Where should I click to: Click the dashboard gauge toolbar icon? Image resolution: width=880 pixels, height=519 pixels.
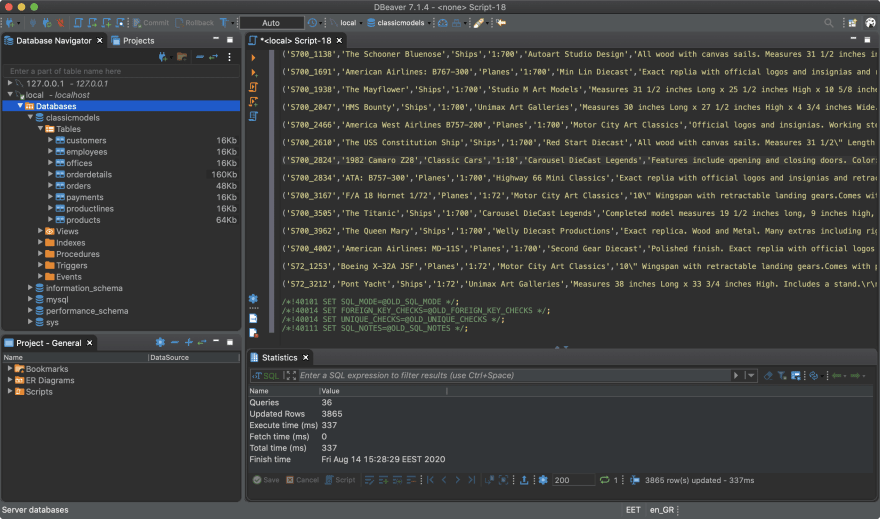coord(443,23)
